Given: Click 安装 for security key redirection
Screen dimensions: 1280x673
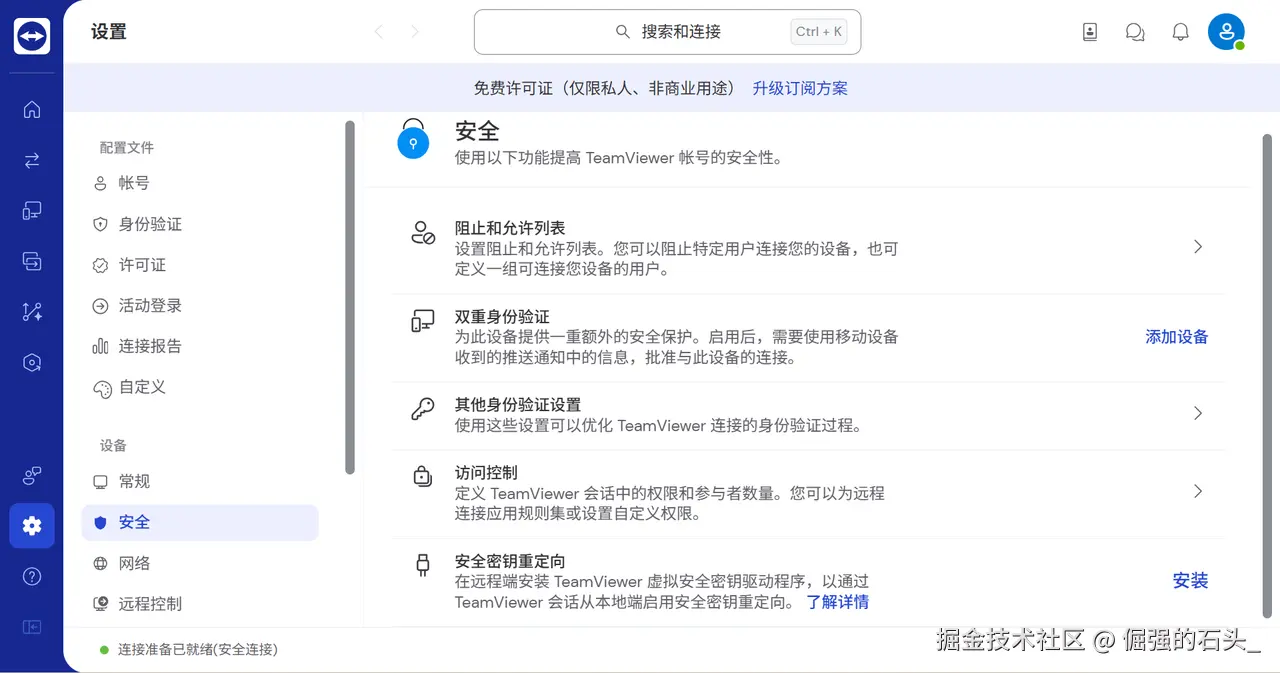Looking at the screenshot, I should (1190, 581).
